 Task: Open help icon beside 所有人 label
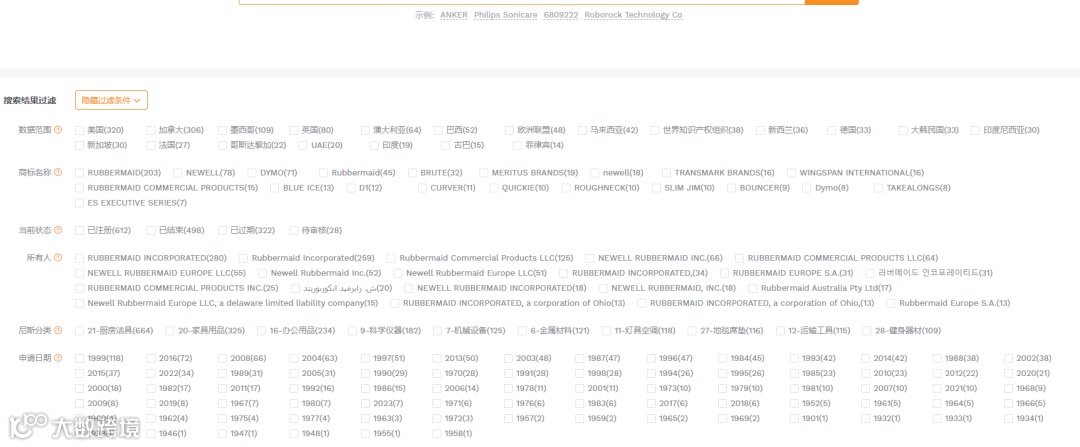click(x=58, y=258)
